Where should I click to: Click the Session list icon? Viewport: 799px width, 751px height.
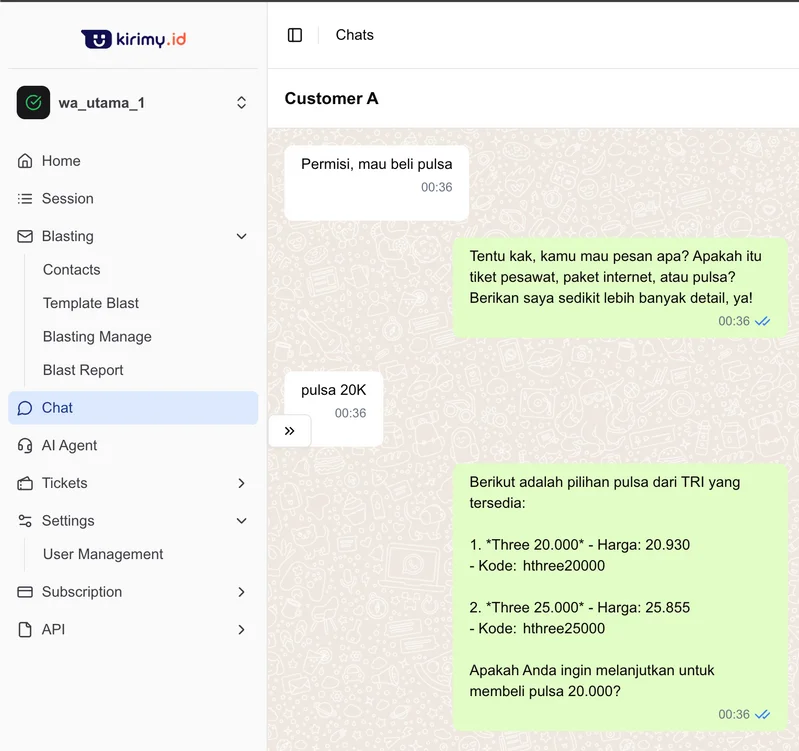point(25,199)
